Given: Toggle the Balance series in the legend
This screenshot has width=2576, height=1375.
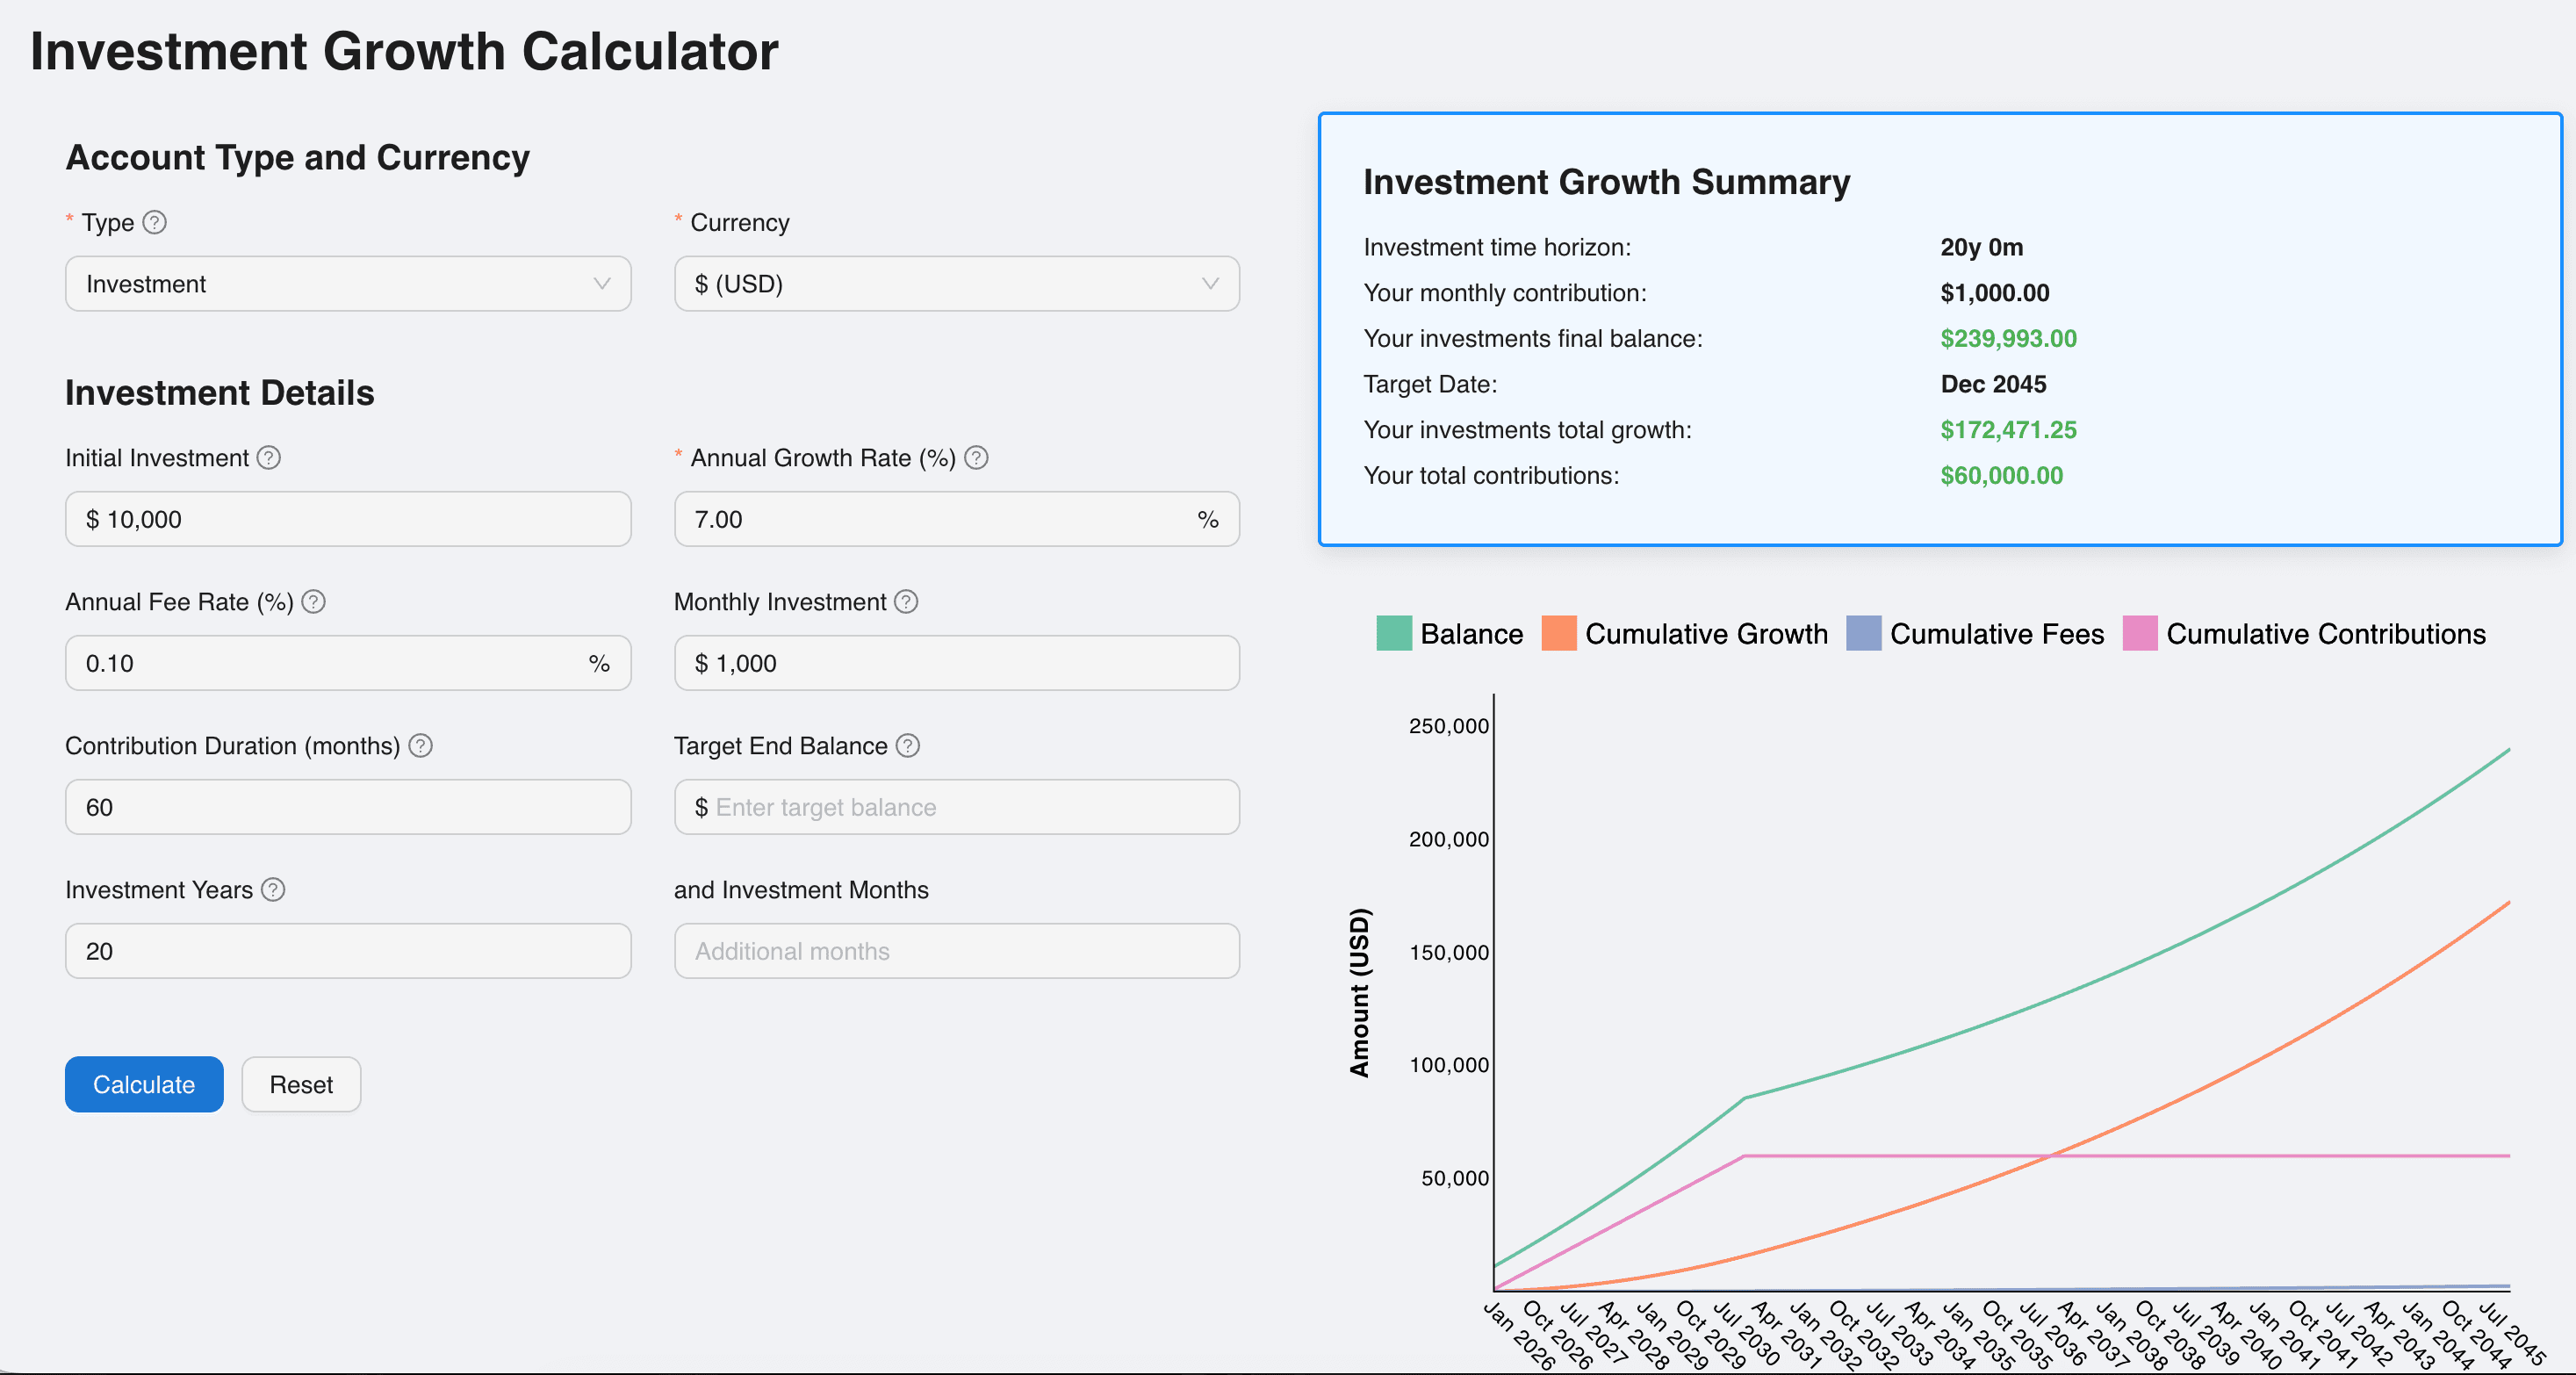Looking at the screenshot, I should (x=1392, y=633).
